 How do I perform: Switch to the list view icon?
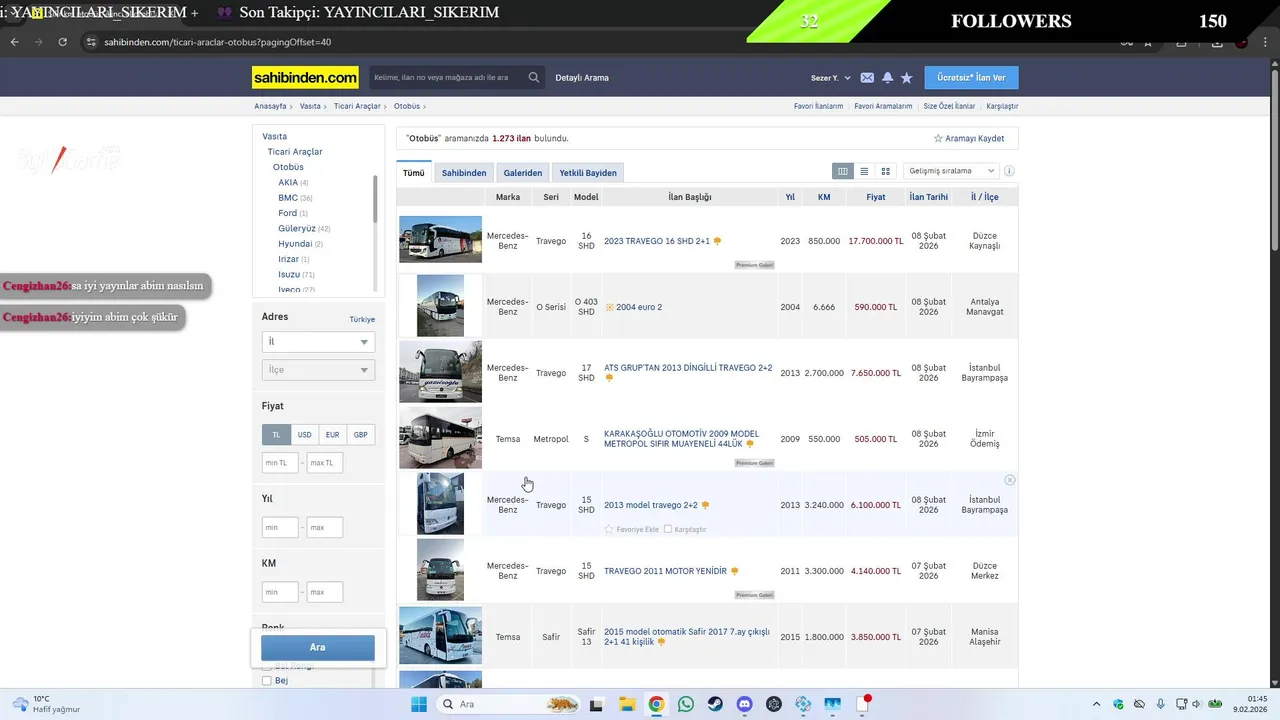tap(864, 171)
